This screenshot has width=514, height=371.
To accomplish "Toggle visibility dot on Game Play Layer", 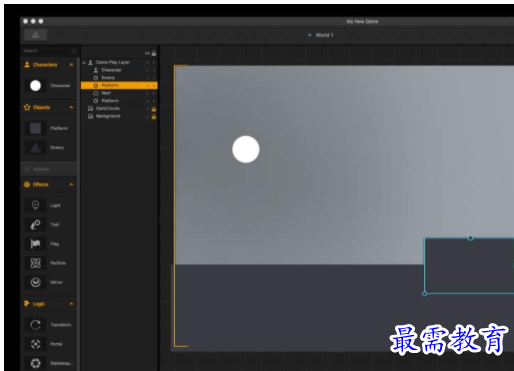I will pyautogui.click(x=147, y=62).
